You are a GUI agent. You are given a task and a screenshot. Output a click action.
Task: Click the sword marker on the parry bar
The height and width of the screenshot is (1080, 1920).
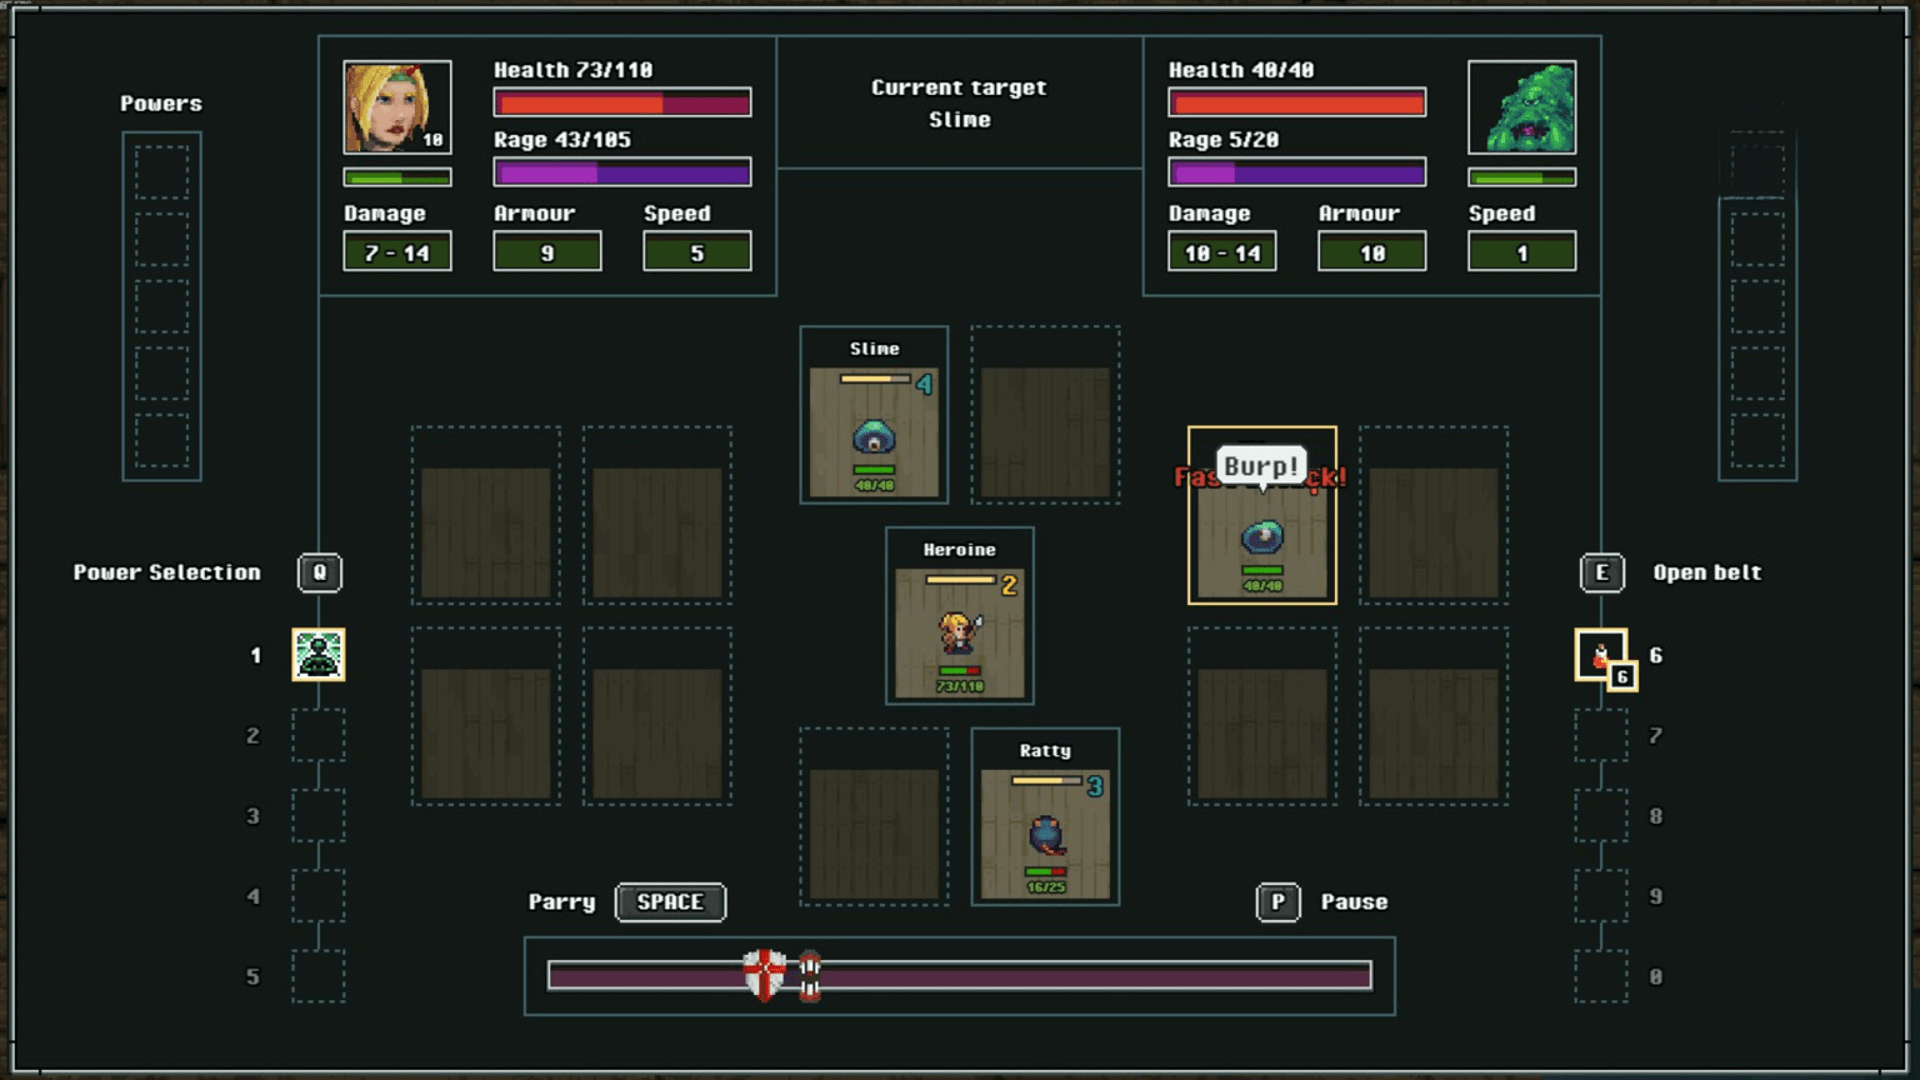(810, 975)
